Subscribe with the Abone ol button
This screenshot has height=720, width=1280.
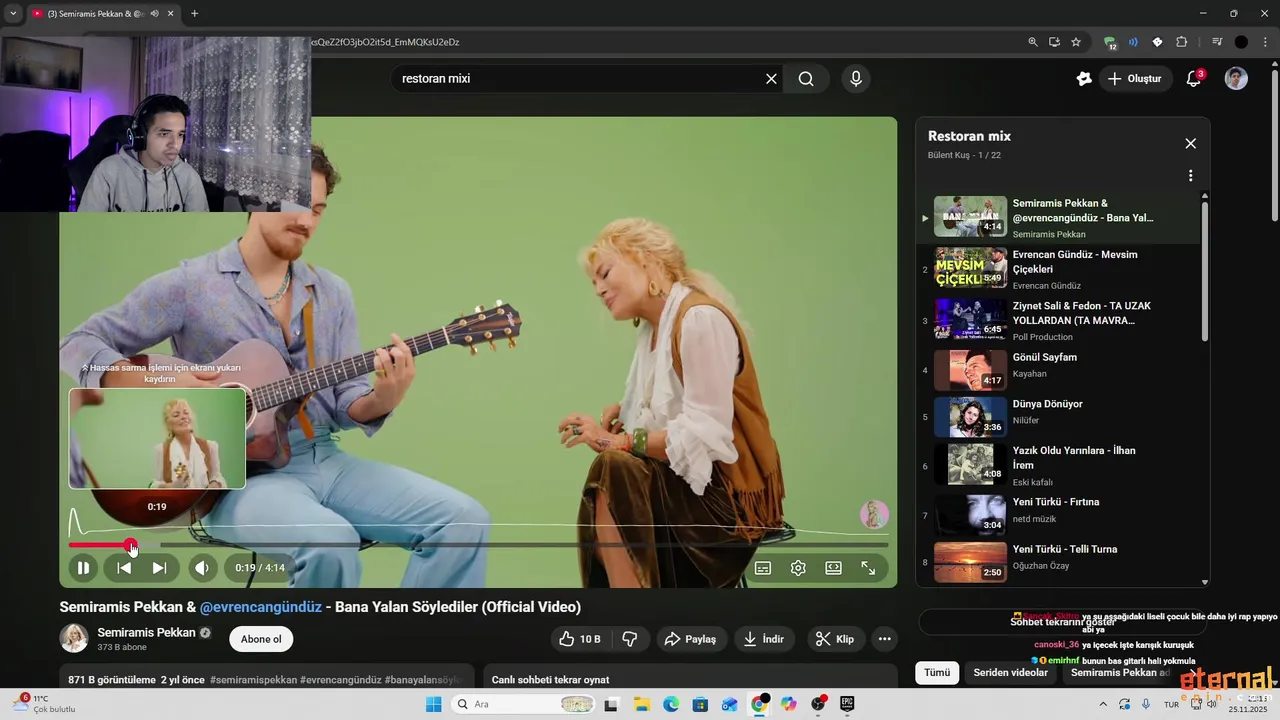[x=261, y=639]
